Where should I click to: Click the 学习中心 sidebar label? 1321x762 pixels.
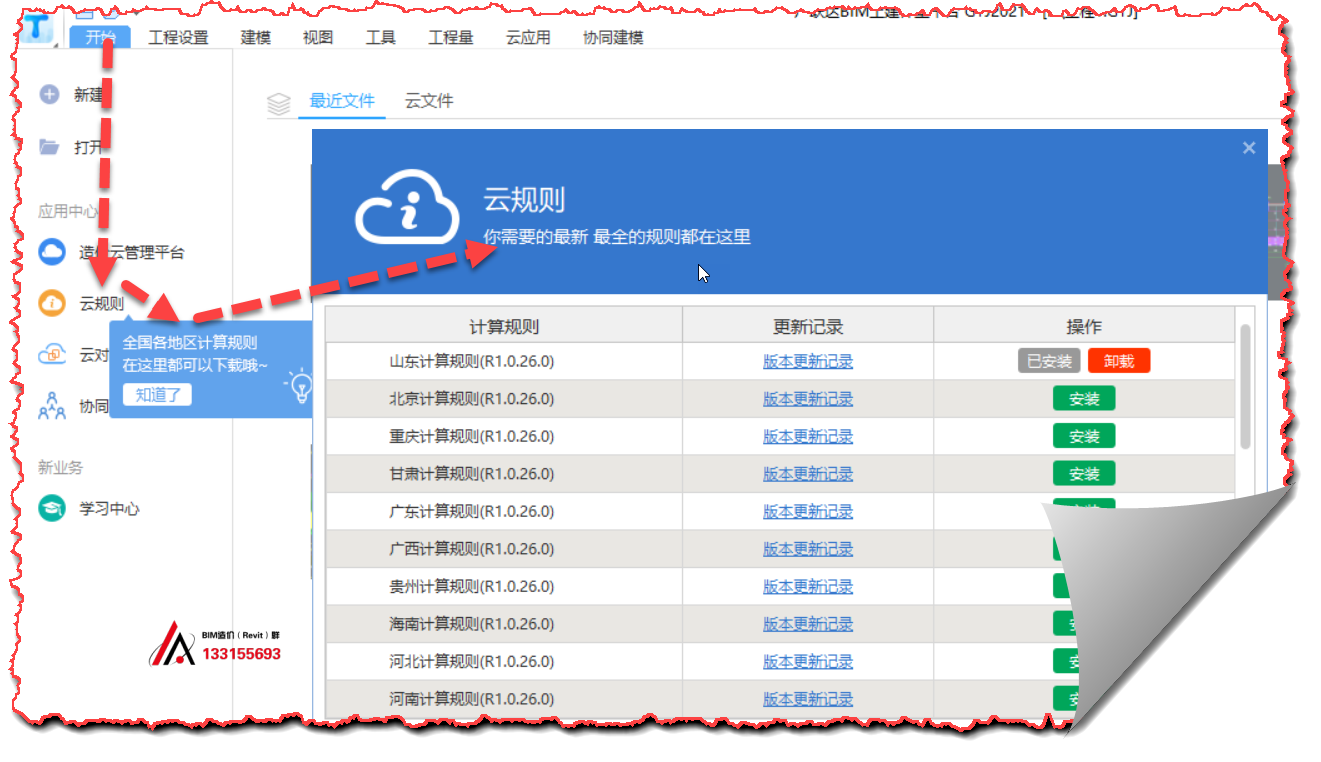[x=110, y=509]
